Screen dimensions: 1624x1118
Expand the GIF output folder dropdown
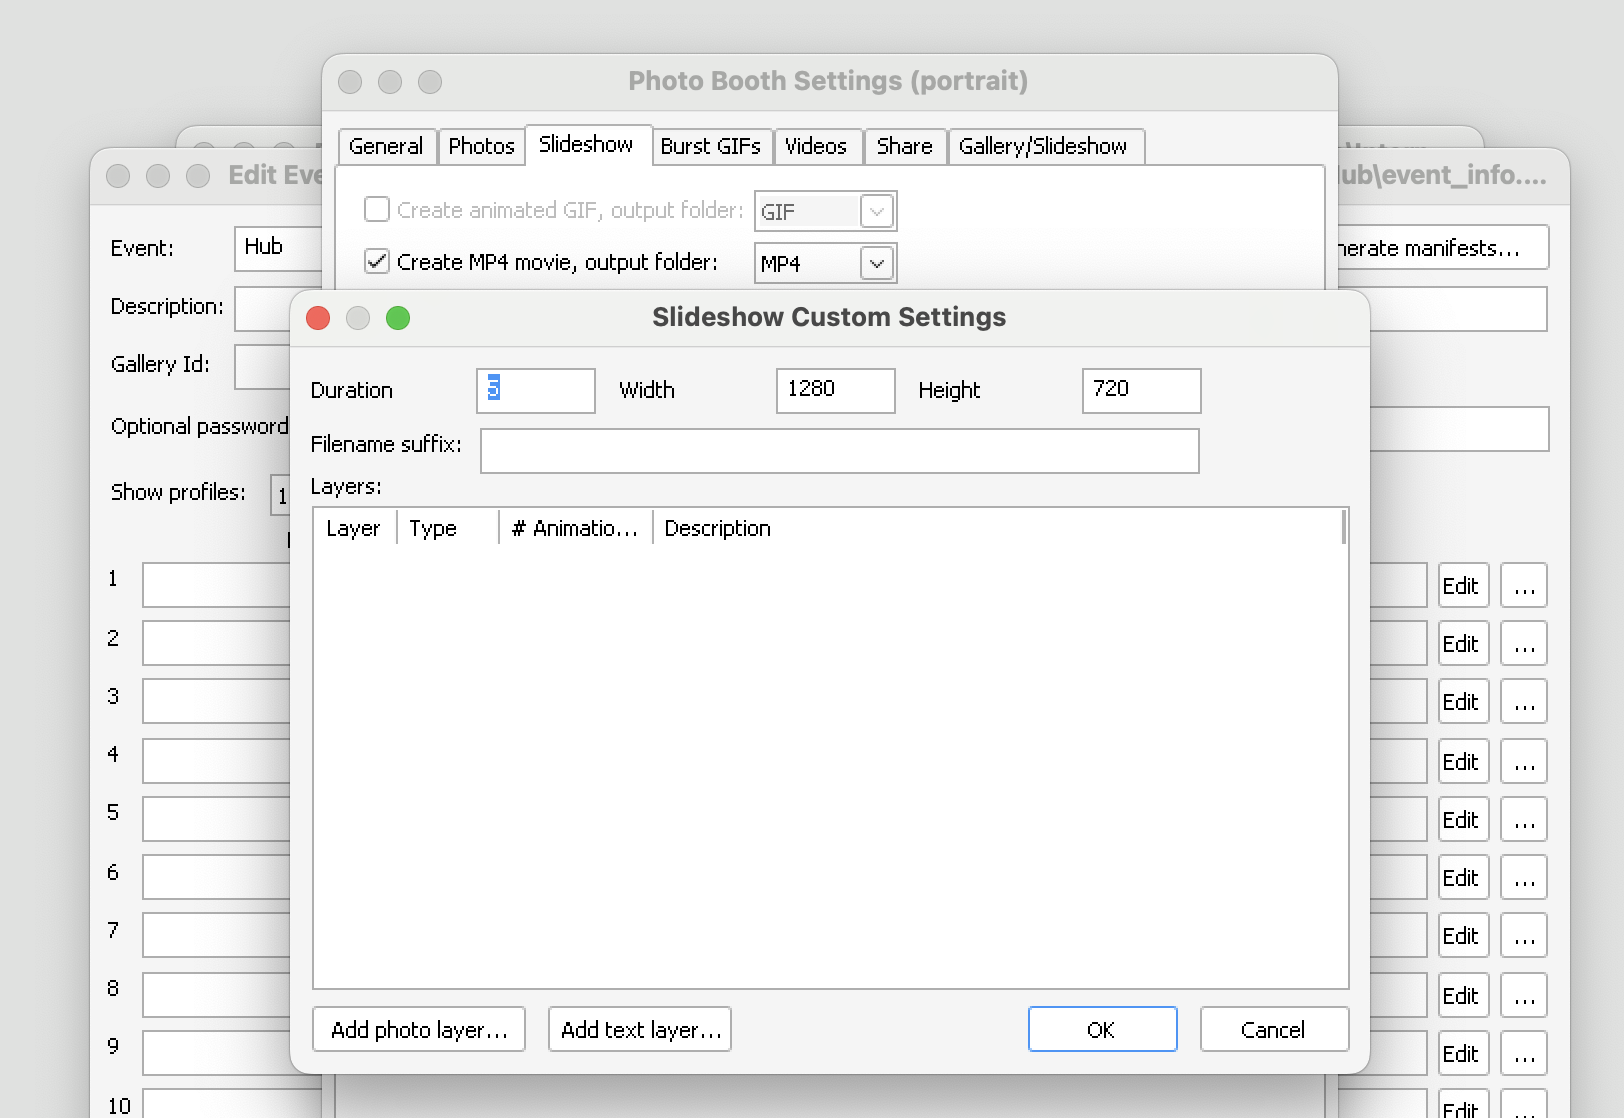click(x=877, y=212)
